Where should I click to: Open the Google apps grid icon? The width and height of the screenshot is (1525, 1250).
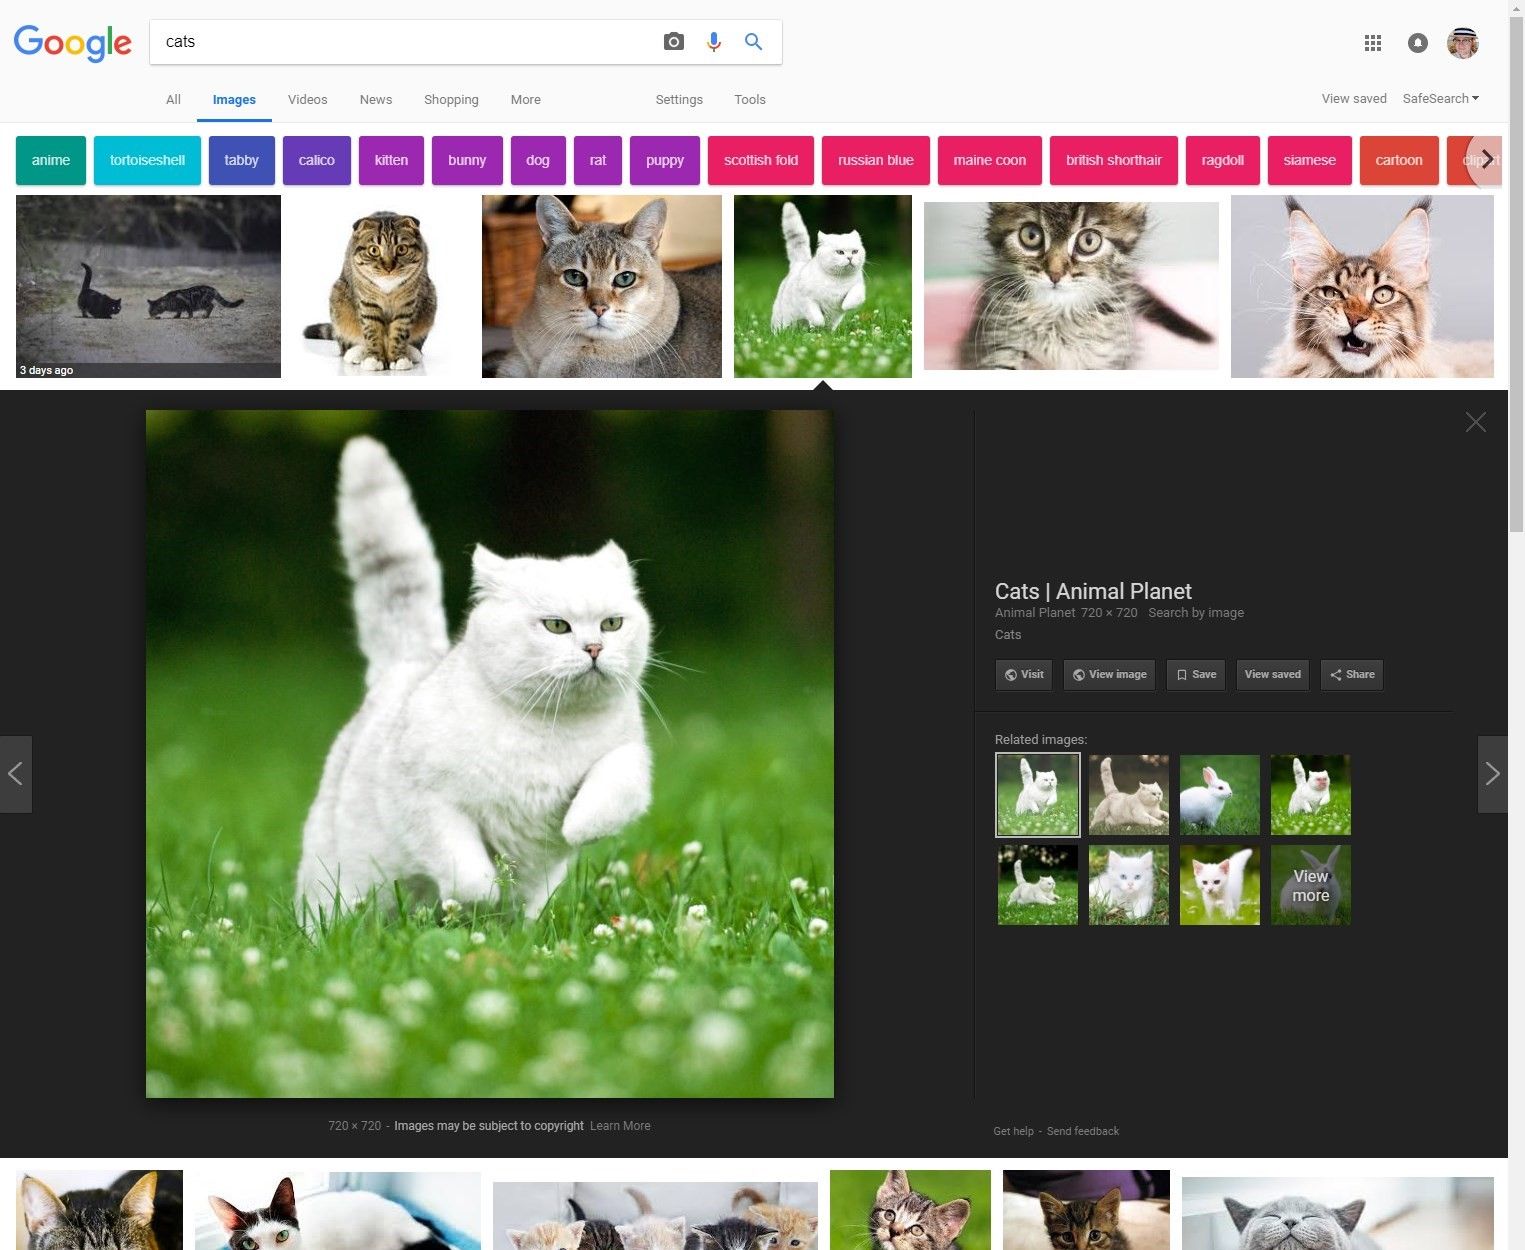click(1372, 43)
